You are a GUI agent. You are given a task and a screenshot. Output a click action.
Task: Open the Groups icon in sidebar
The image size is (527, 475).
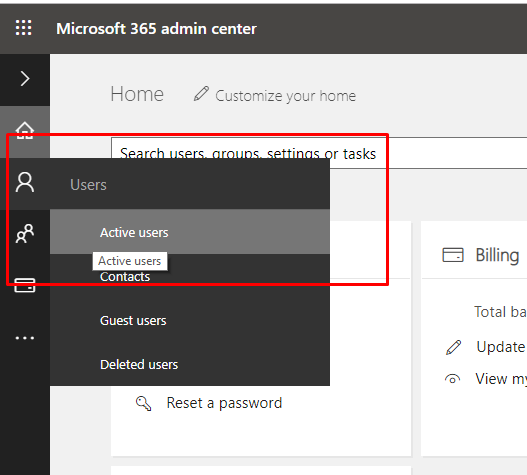click(25, 234)
